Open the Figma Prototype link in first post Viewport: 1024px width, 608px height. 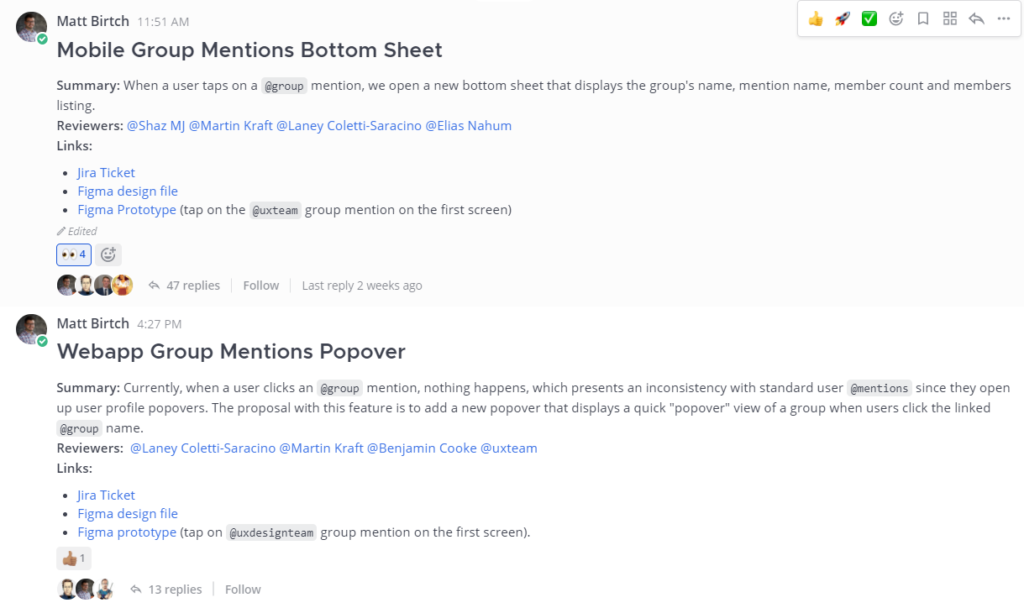127,210
